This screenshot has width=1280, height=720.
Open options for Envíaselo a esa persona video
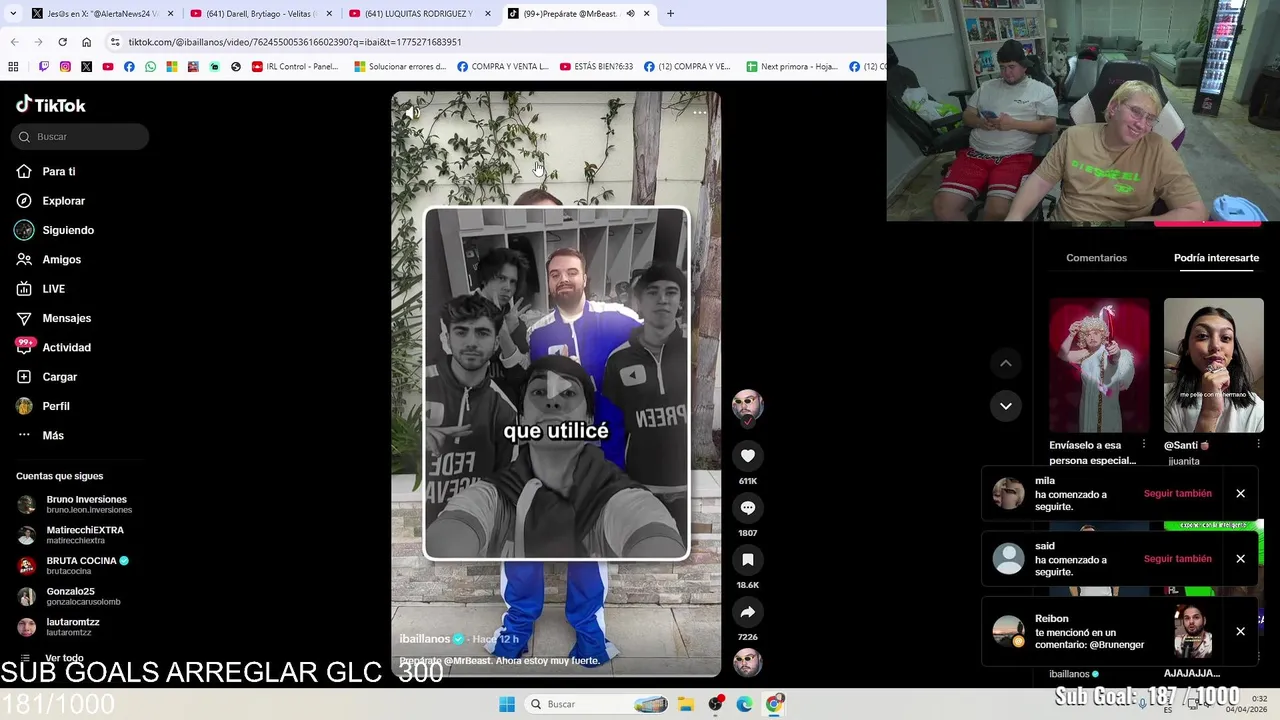(x=1144, y=444)
